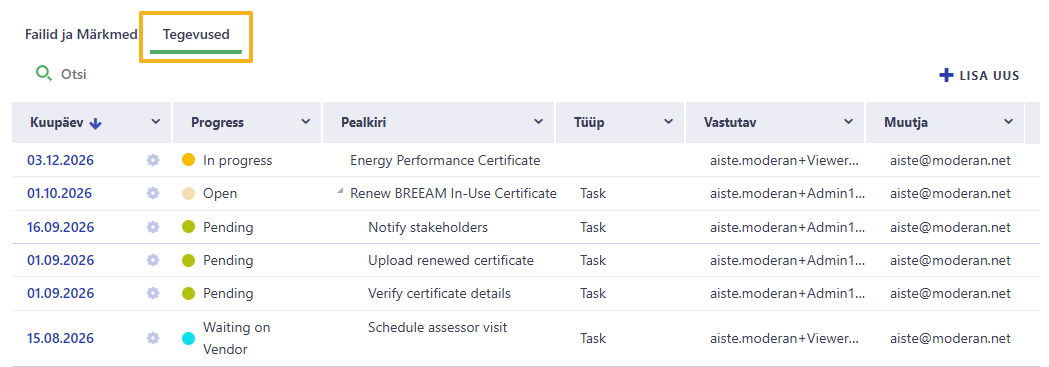The width and height of the screenshot is (1049, 367).
Task: Open the gear icon for 15.08.2026 row
Action: pyautogui.click(x=153, y=338)
